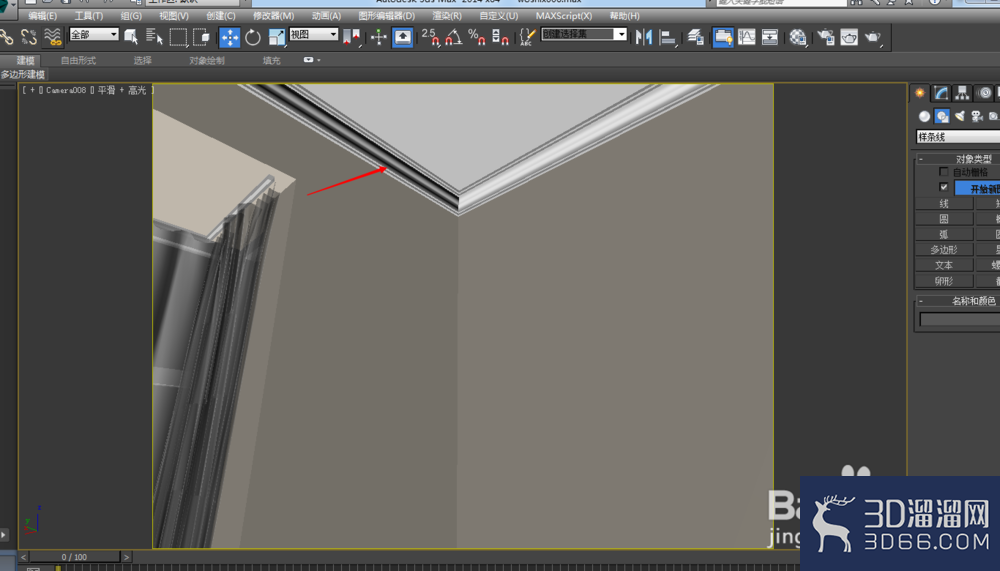The image size is (1000, 571).
Task: Click the Unlink Selection chain icon
Action: coord(29,37)
